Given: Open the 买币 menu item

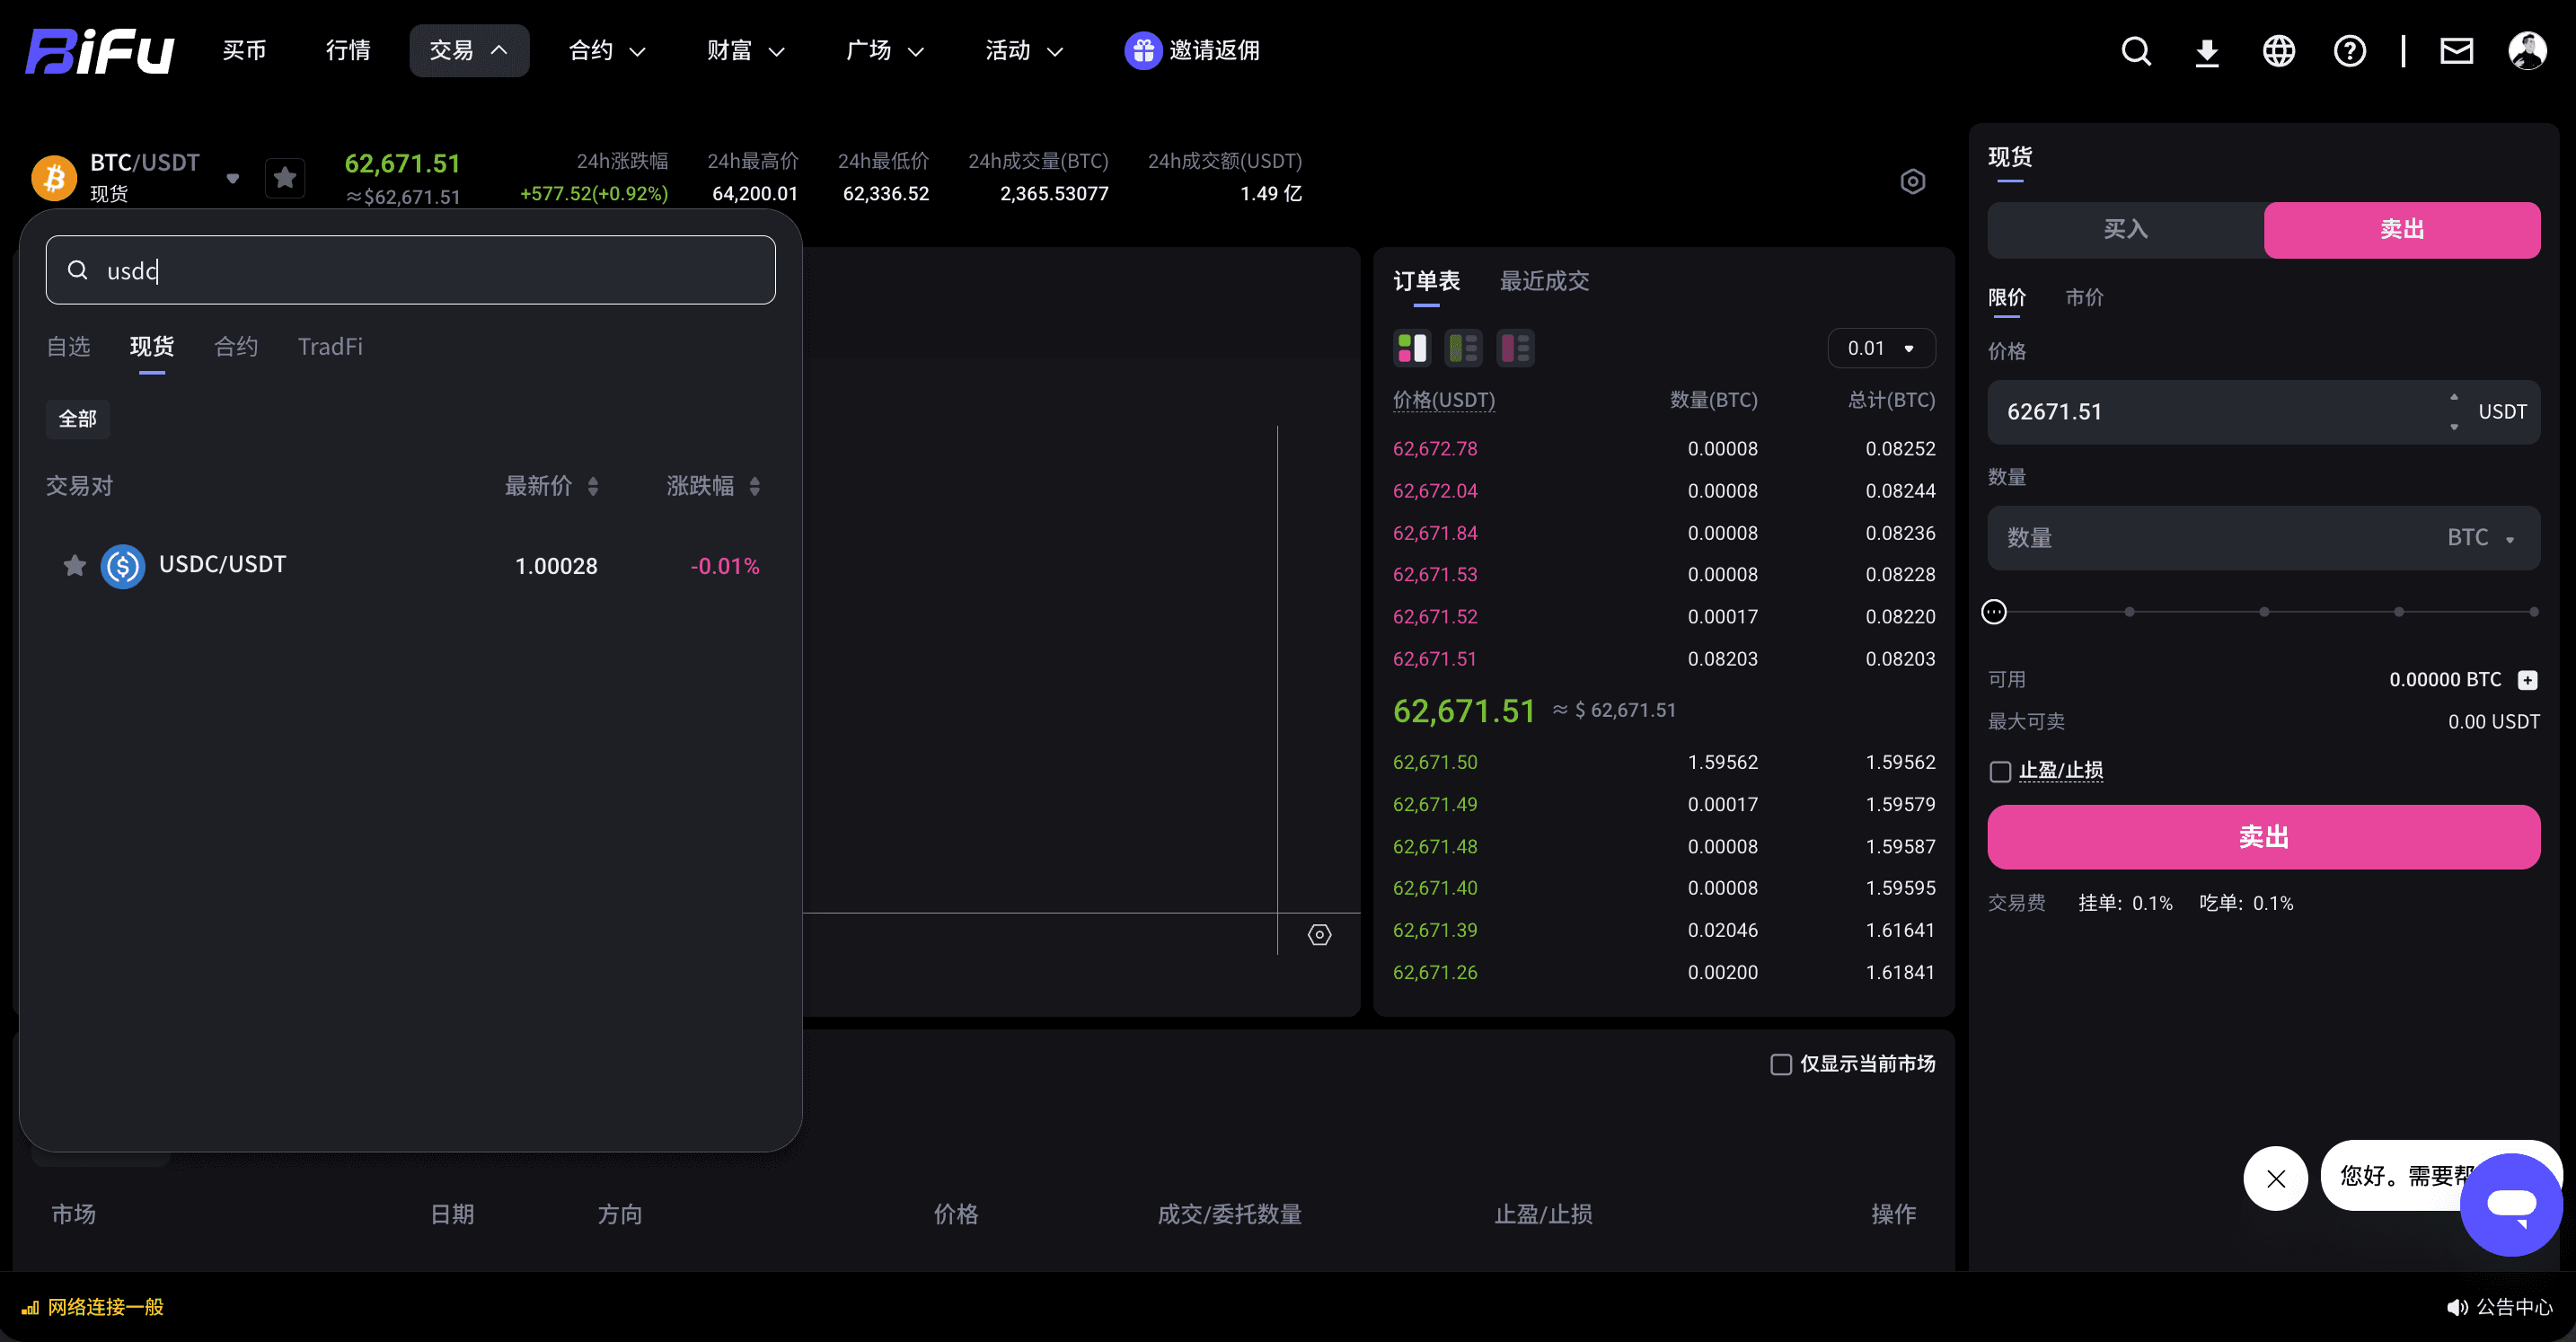Looking at the screenshot, I should click(244, 50).
